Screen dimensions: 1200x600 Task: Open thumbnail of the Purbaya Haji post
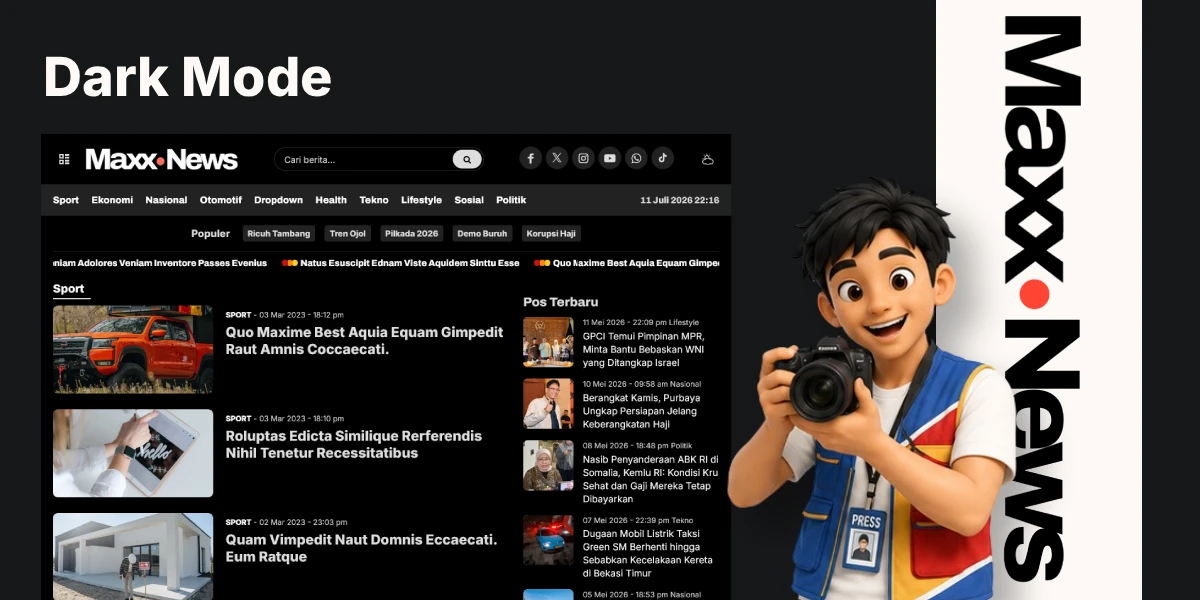click(x=548, y=403)
